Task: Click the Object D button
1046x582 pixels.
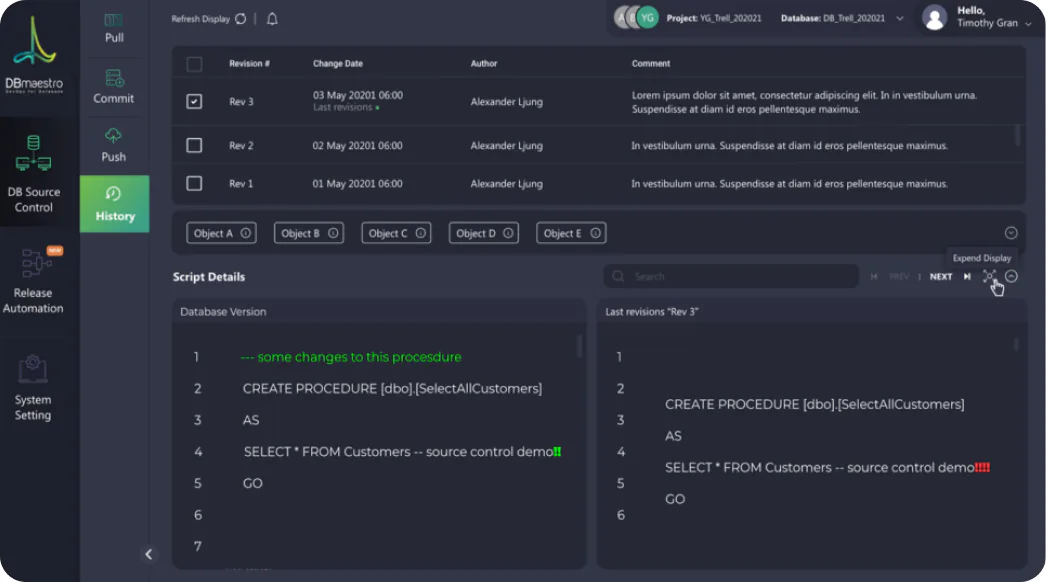Action: click(484, 233)
